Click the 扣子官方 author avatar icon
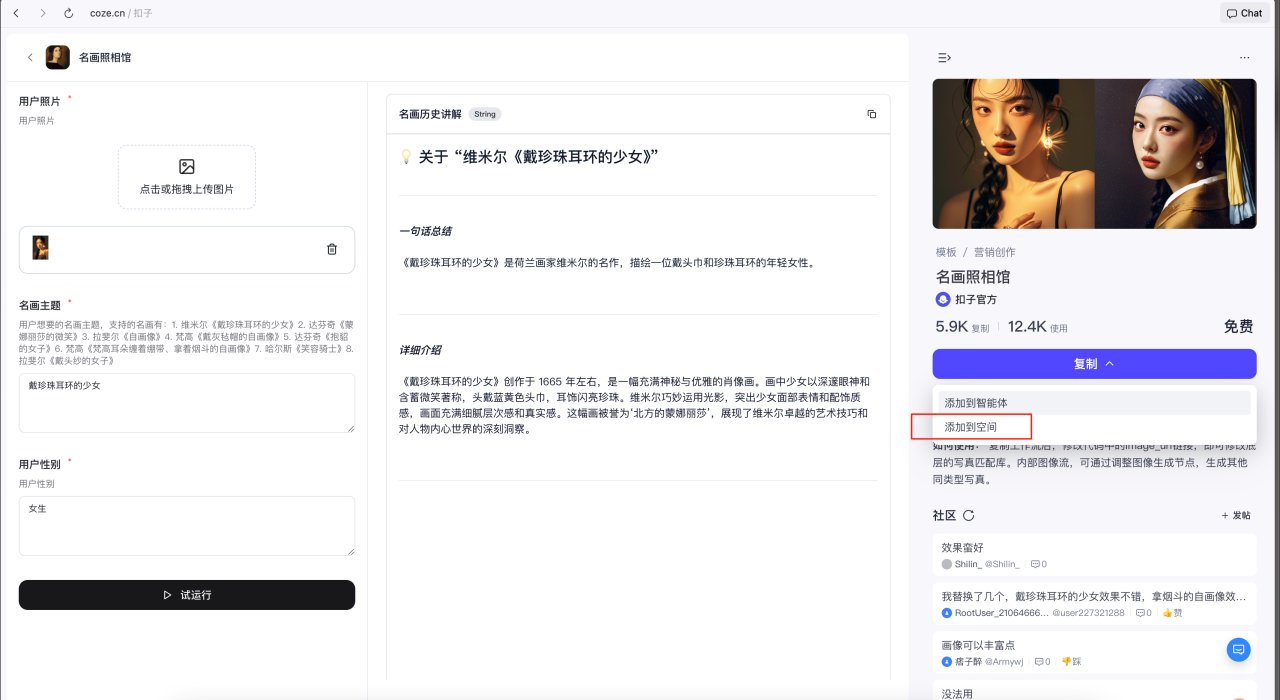This screenshot has height=700, width=1280. point(942,300)
